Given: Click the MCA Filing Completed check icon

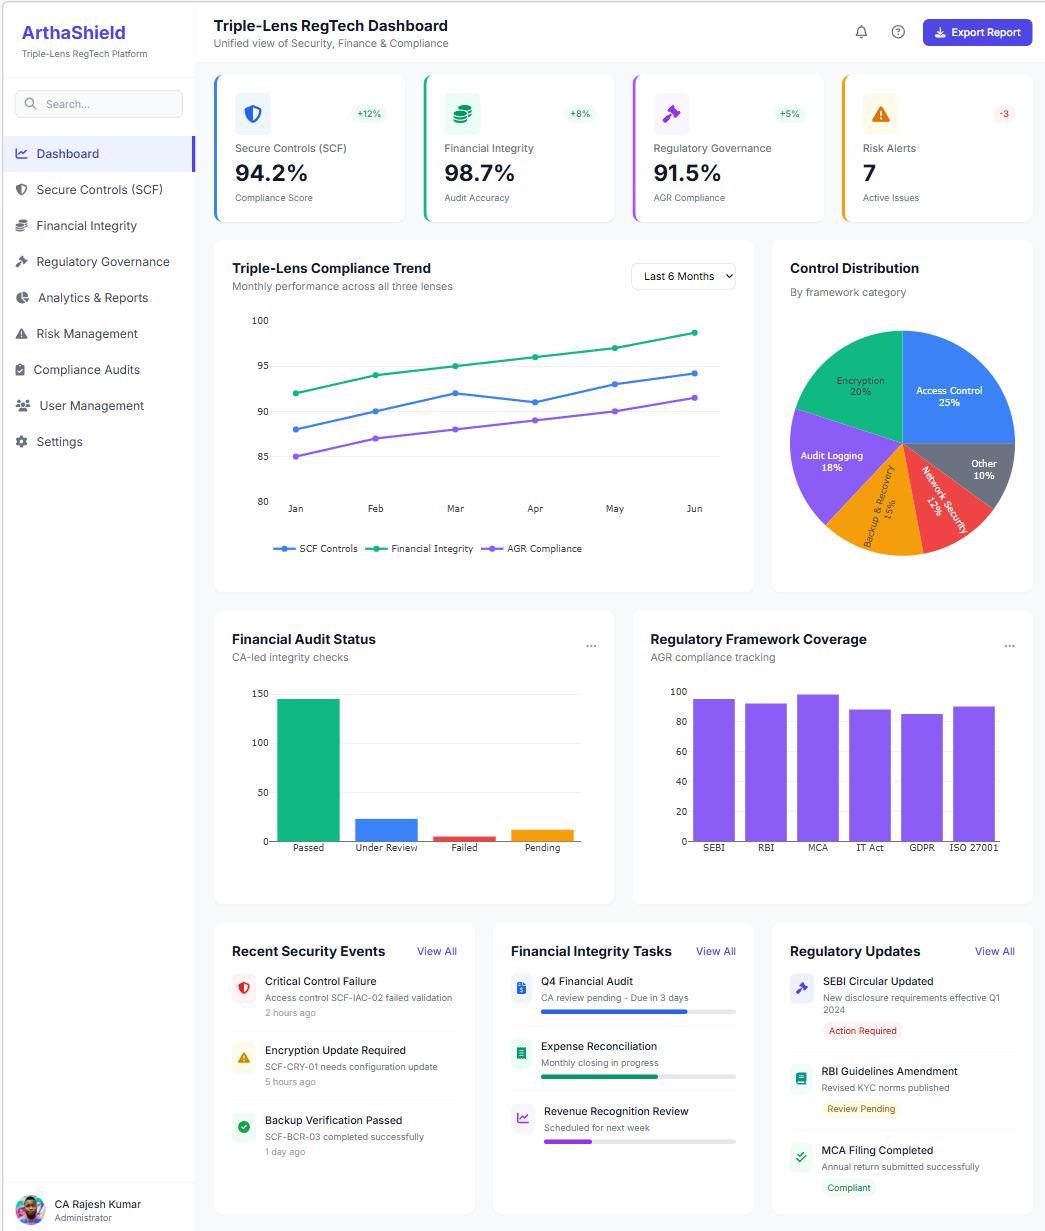Looking at the screenshot, I should (x=801, y=1158).
